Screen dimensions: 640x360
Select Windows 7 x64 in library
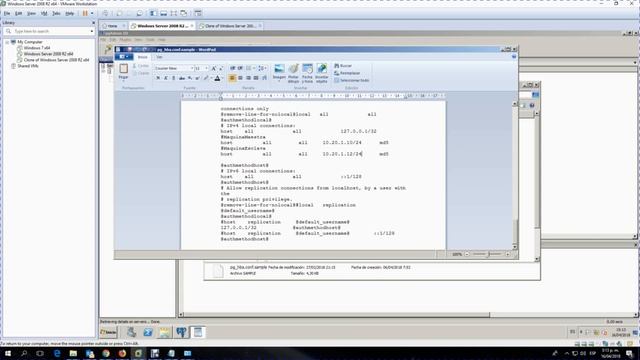[37, 48]
